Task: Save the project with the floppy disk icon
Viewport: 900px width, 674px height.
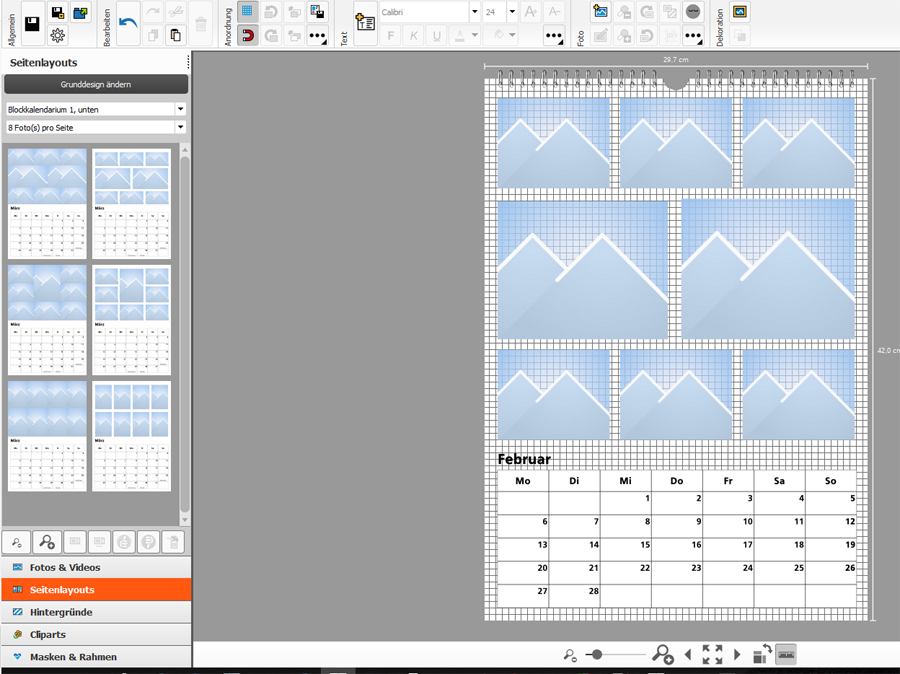Action: coord(32,24)
